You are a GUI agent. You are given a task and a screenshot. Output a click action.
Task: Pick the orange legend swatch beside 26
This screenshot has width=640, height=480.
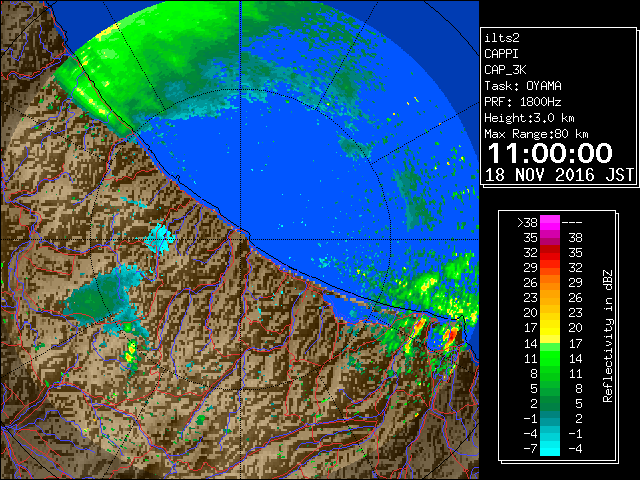tap(550, 283)
